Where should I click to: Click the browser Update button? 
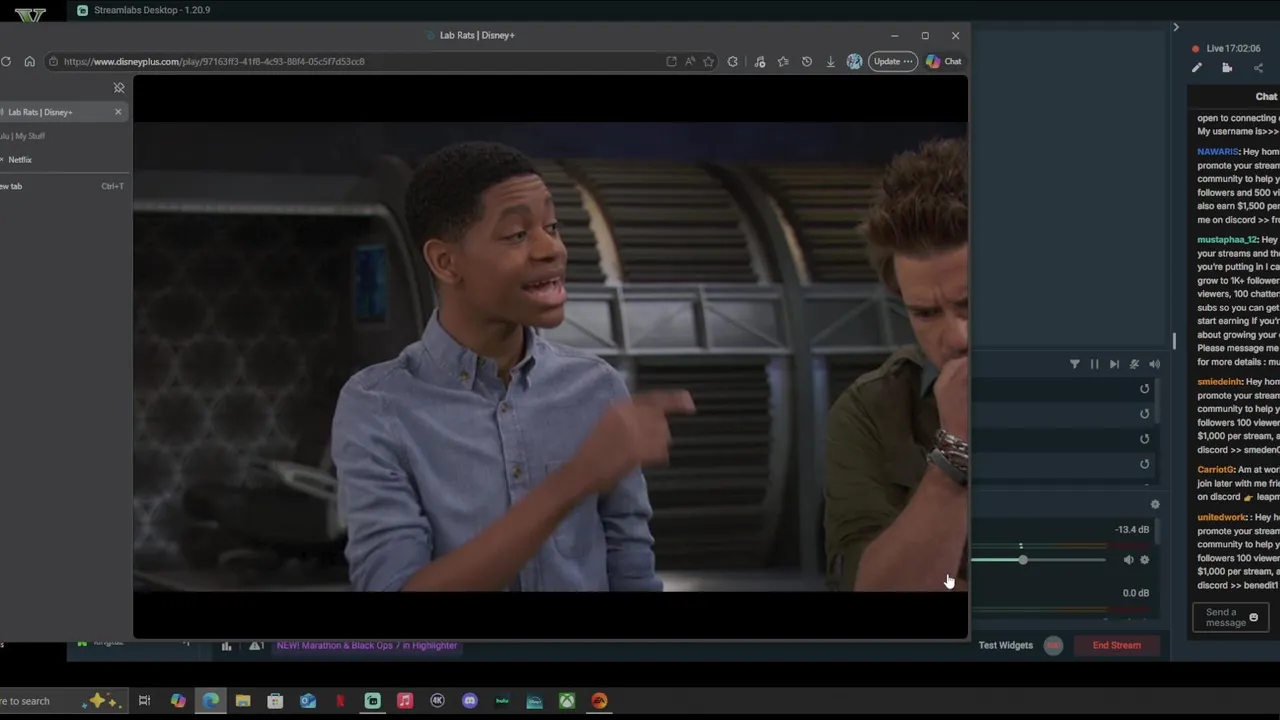click(x=892, y=61)
